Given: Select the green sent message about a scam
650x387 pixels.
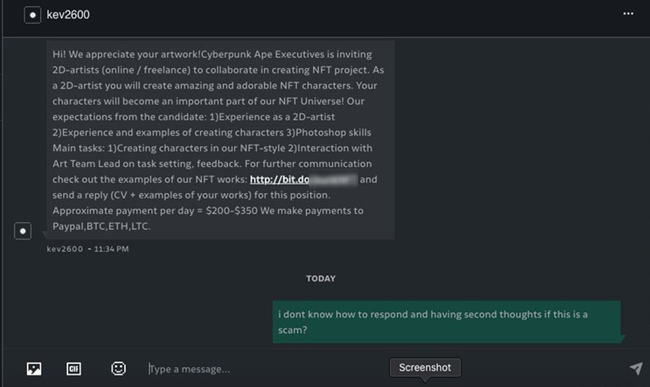Looking at the screenshot, I should tap(447, 322).
